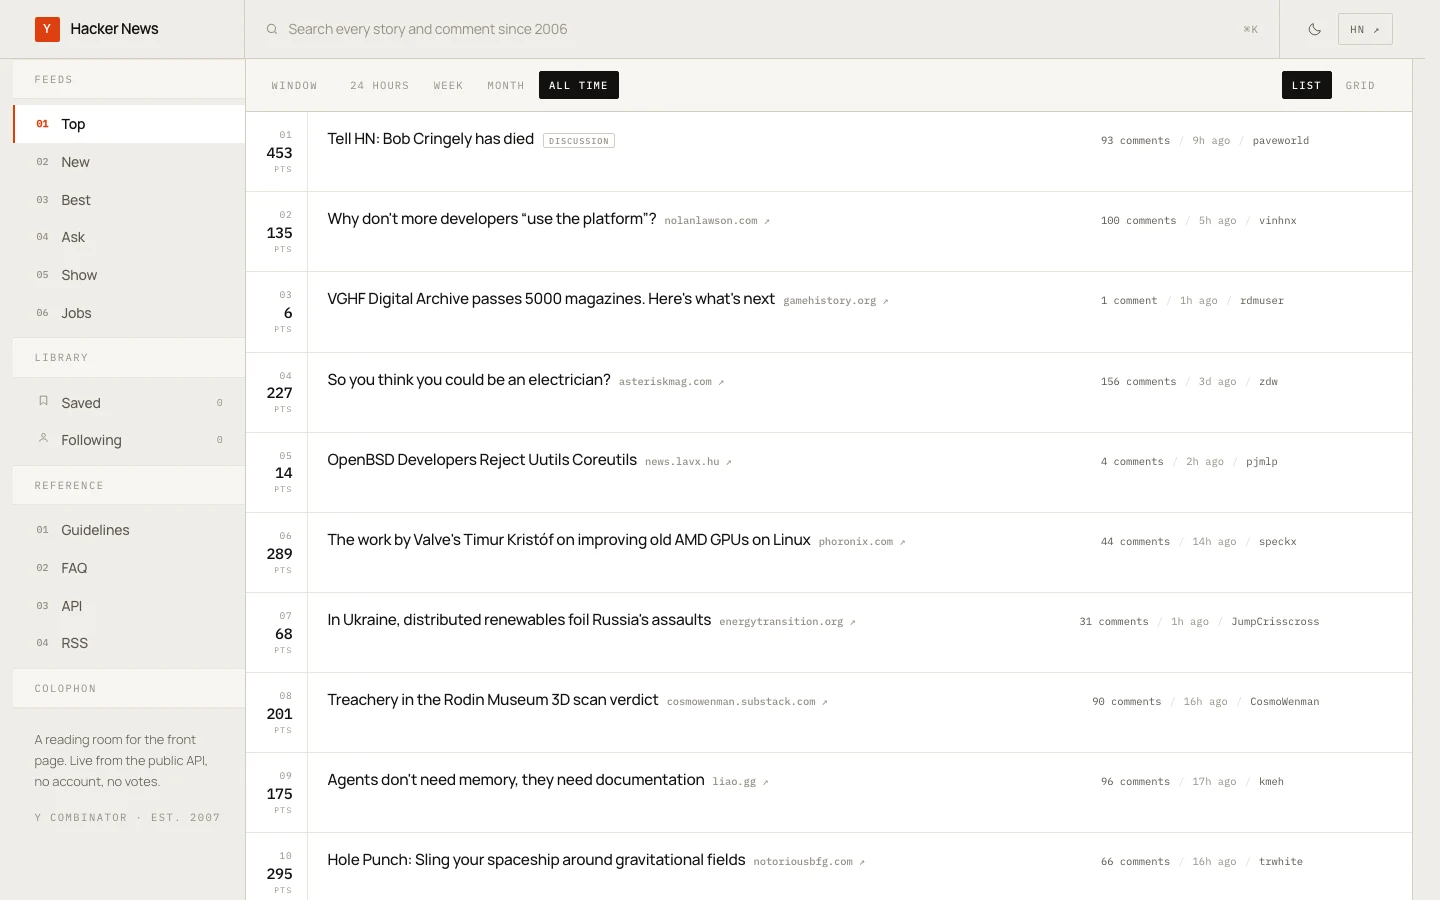Click the DISCUSSION tag badge
The height and width of the screenshot is (900, 1440).
[578, 141]
